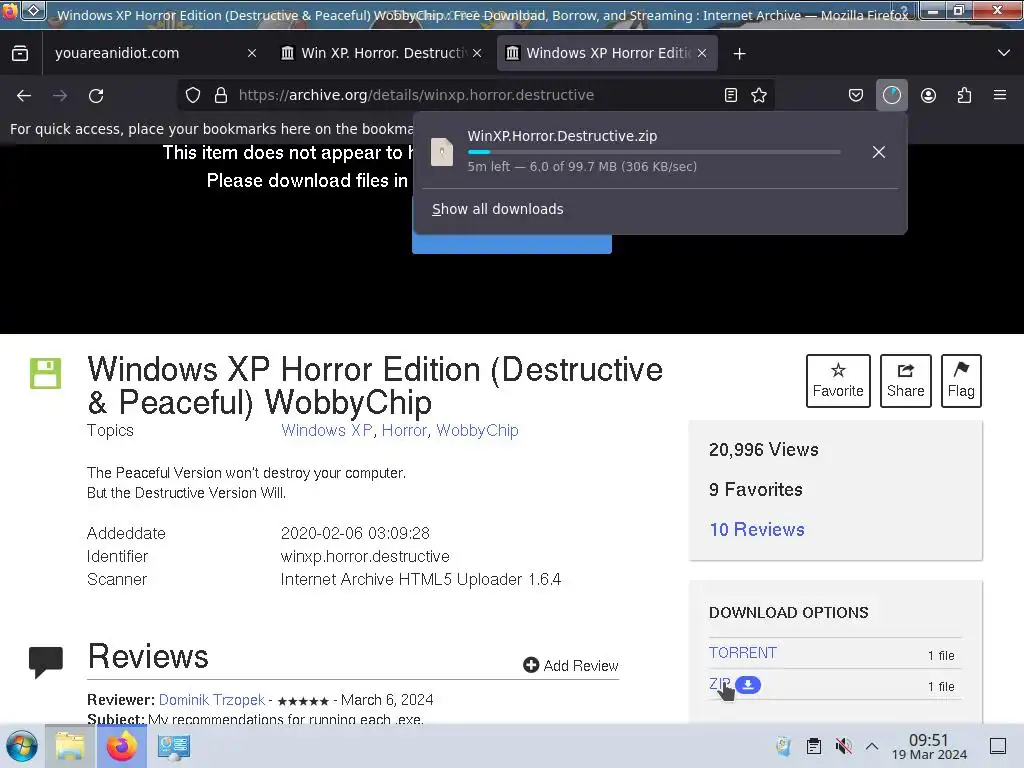Open tracking protection shield icon
This screenshot has height=768, width=1024.
point(193,95)
